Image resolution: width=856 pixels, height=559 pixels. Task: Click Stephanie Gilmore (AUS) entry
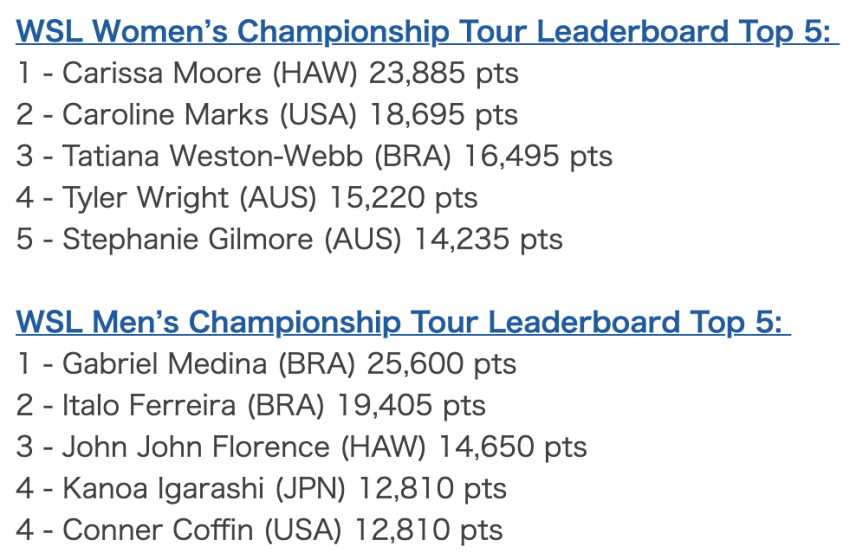click(x=289, y=239)
